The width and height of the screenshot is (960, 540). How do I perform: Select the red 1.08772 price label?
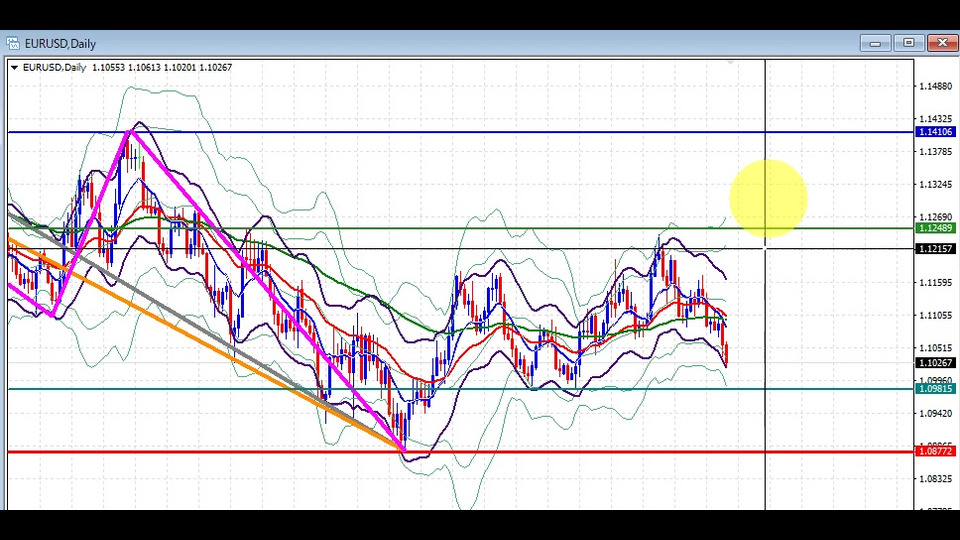pos(935,451)
